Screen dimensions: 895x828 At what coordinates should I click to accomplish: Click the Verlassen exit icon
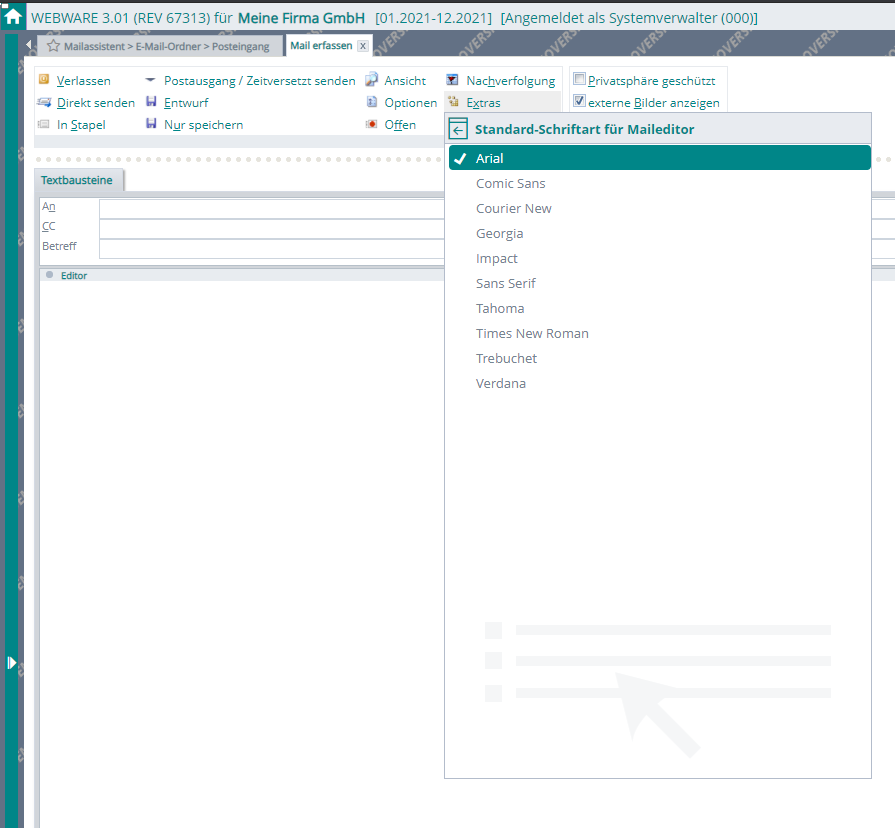(x=44, y=80)
